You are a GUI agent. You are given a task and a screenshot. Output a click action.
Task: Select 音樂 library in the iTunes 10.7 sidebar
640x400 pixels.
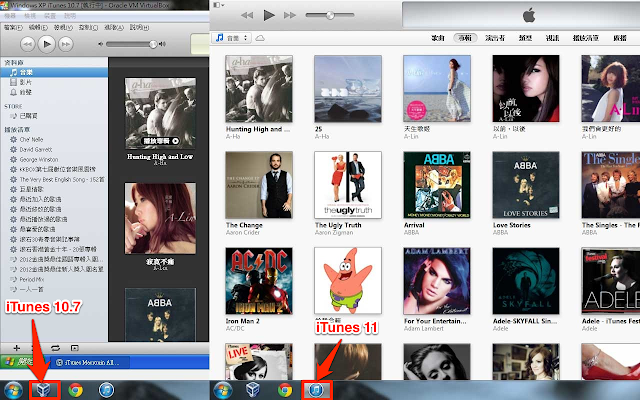click(x=54, y=72)
